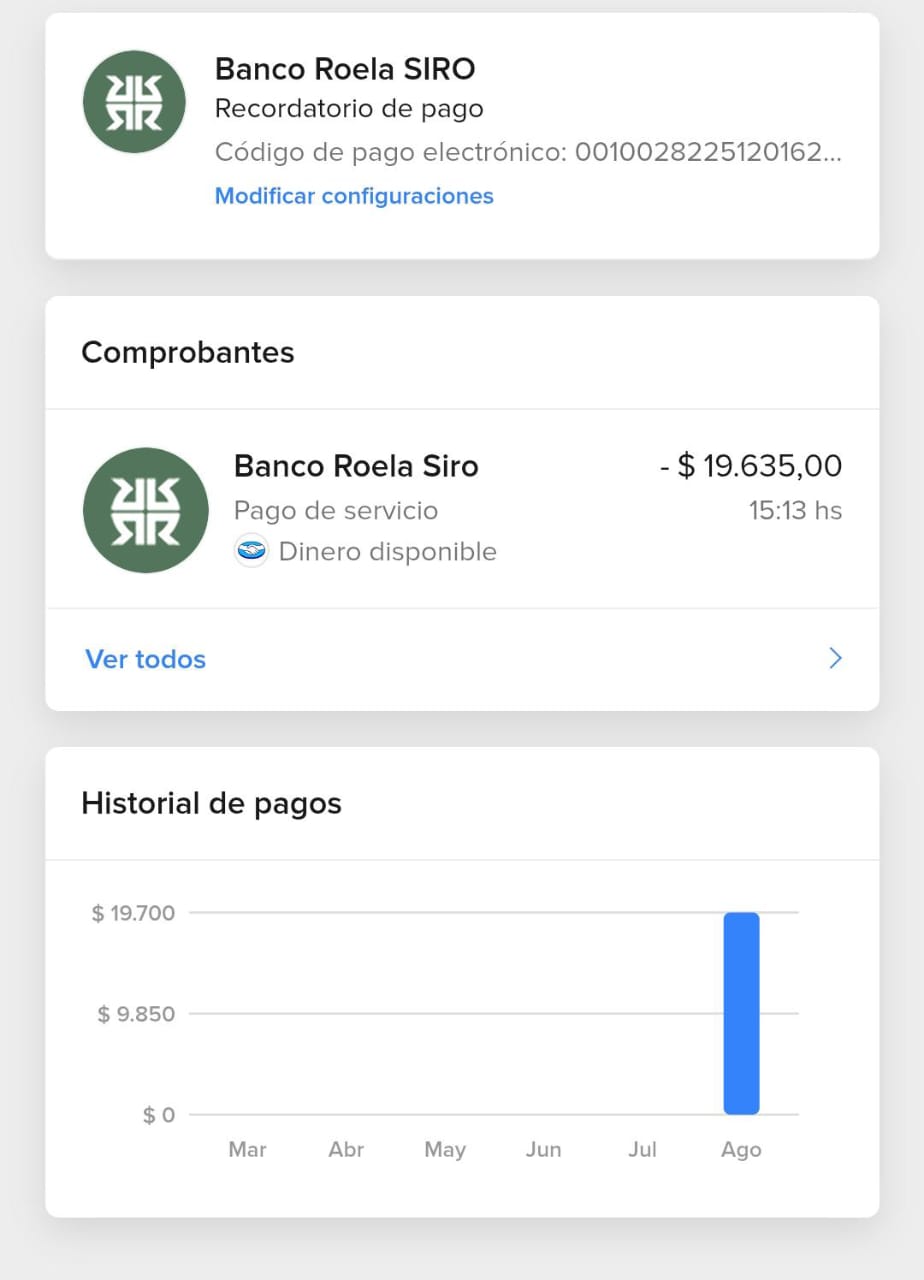Select the May month label
The width and height of the screenshot is (924, 1280).
(x=445, y=1150)
